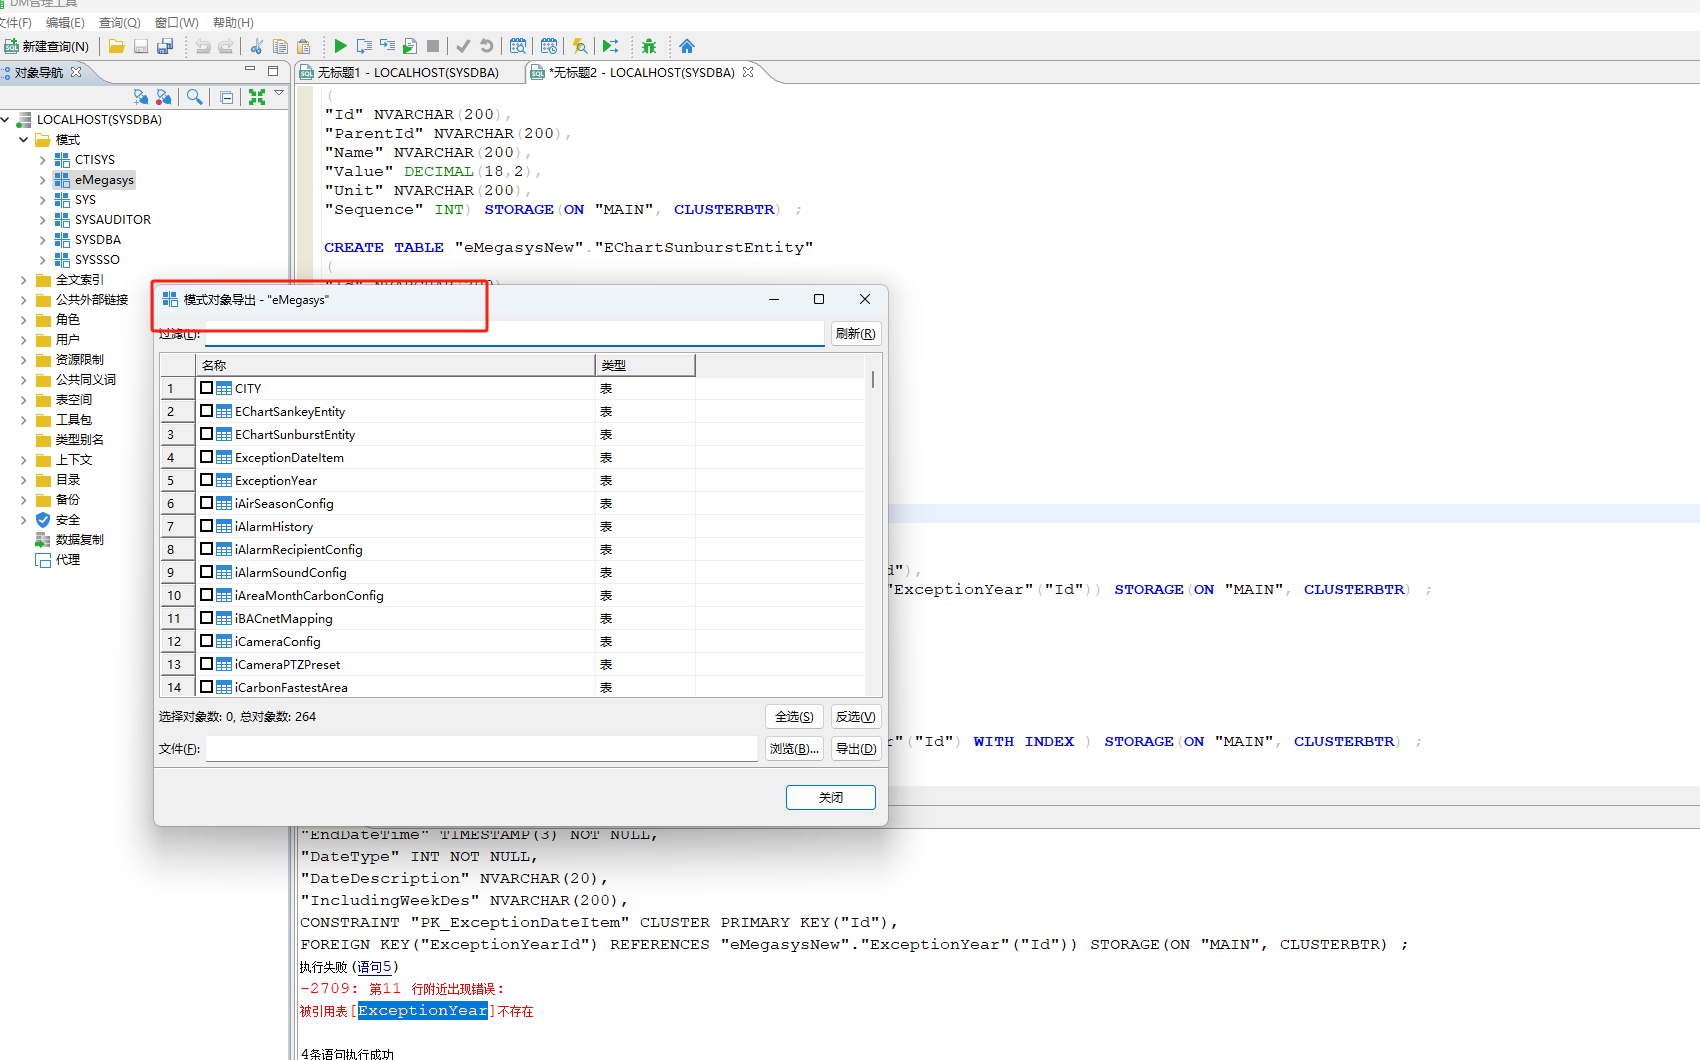This screenshot has height=1060, width=1700.
Task: Click the rollback circular arrow icon
Action: click(x=487, y=46)
